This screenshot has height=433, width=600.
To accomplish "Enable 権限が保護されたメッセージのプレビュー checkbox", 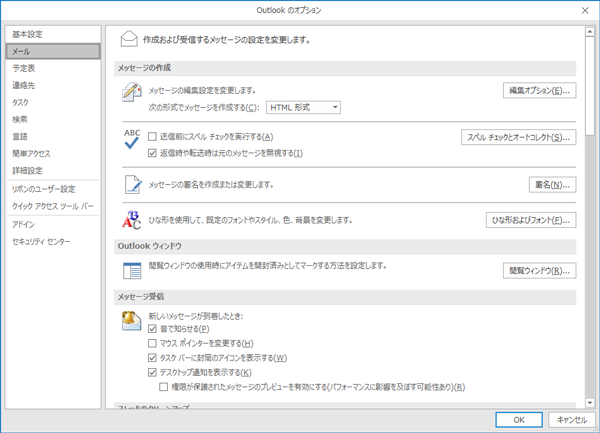I will click(163, 387).
